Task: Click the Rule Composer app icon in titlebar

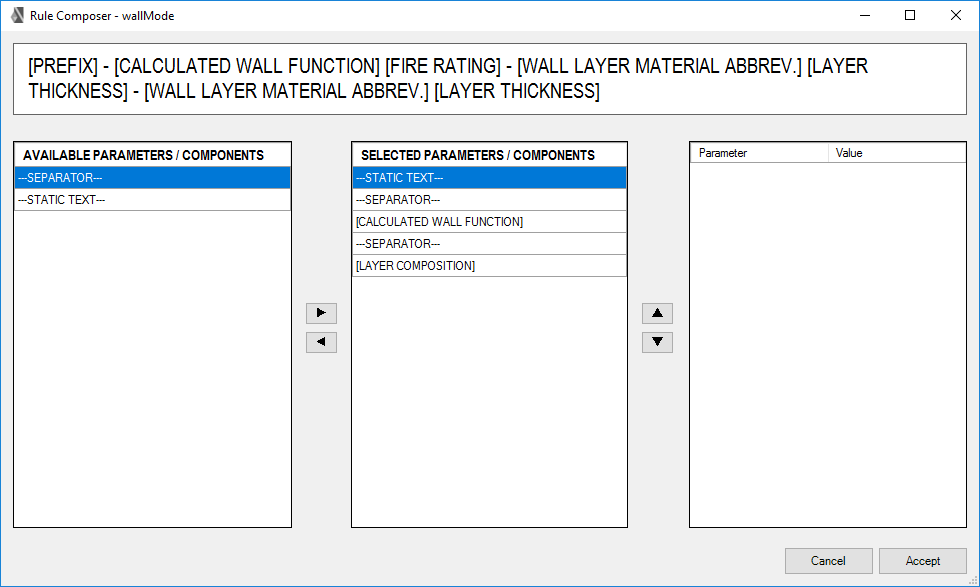Action: (x=16, y=15)
